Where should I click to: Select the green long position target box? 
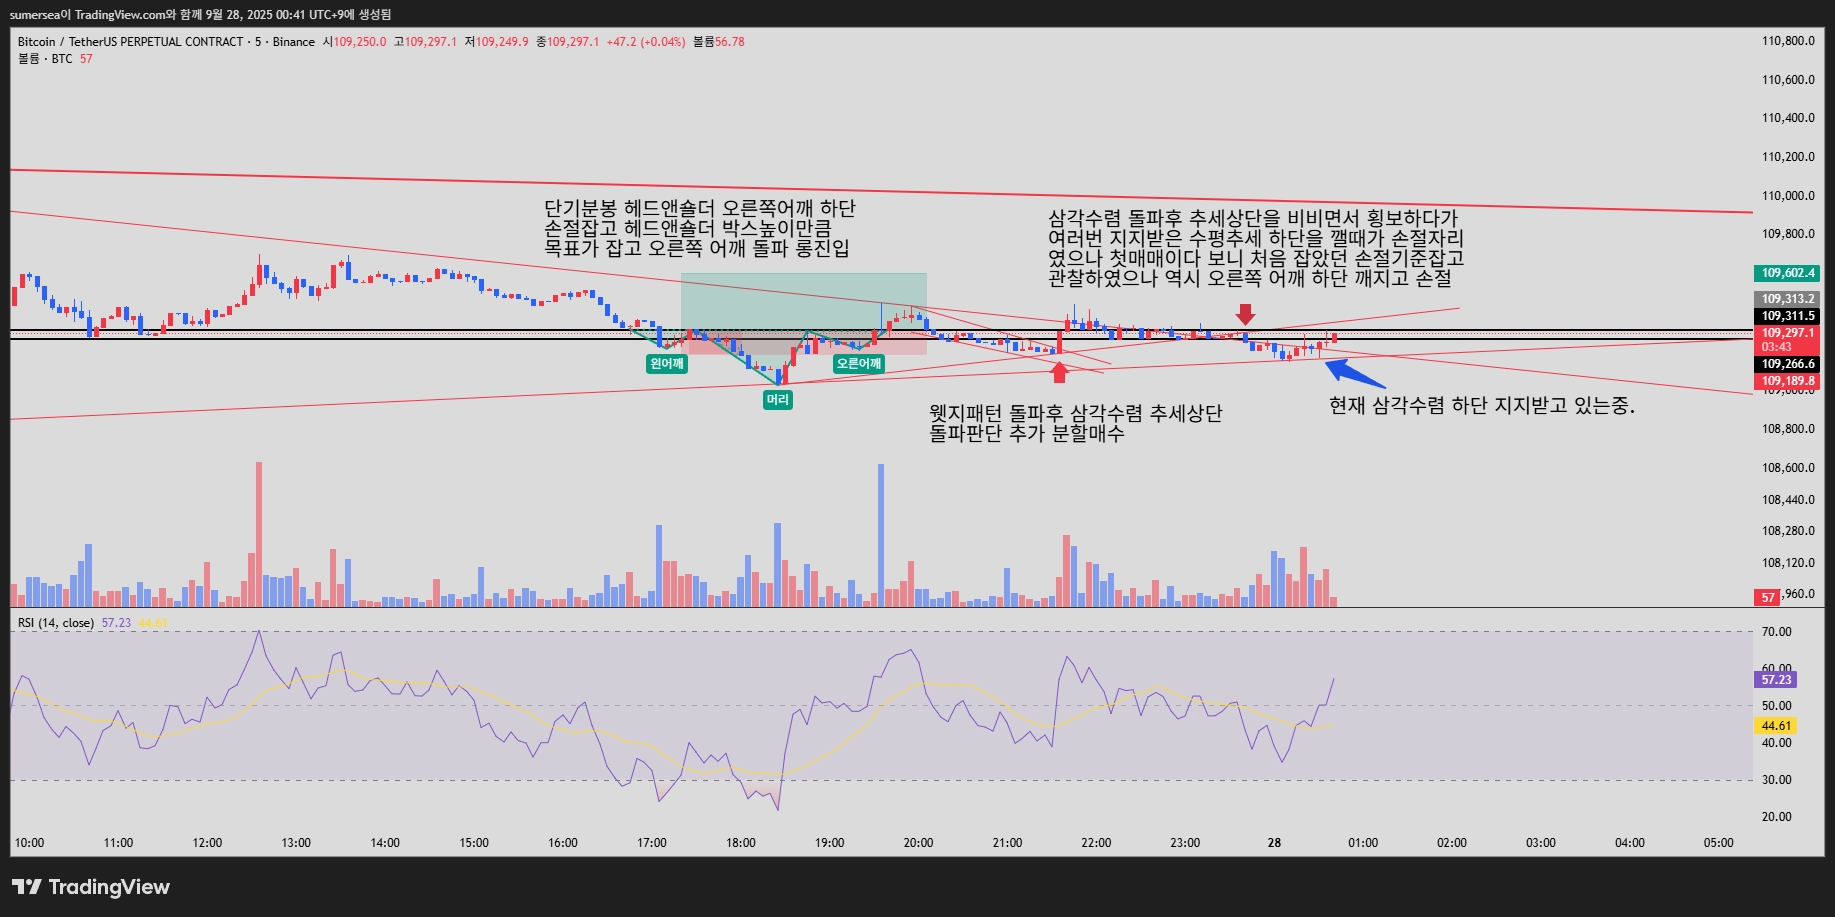point(804,302)
